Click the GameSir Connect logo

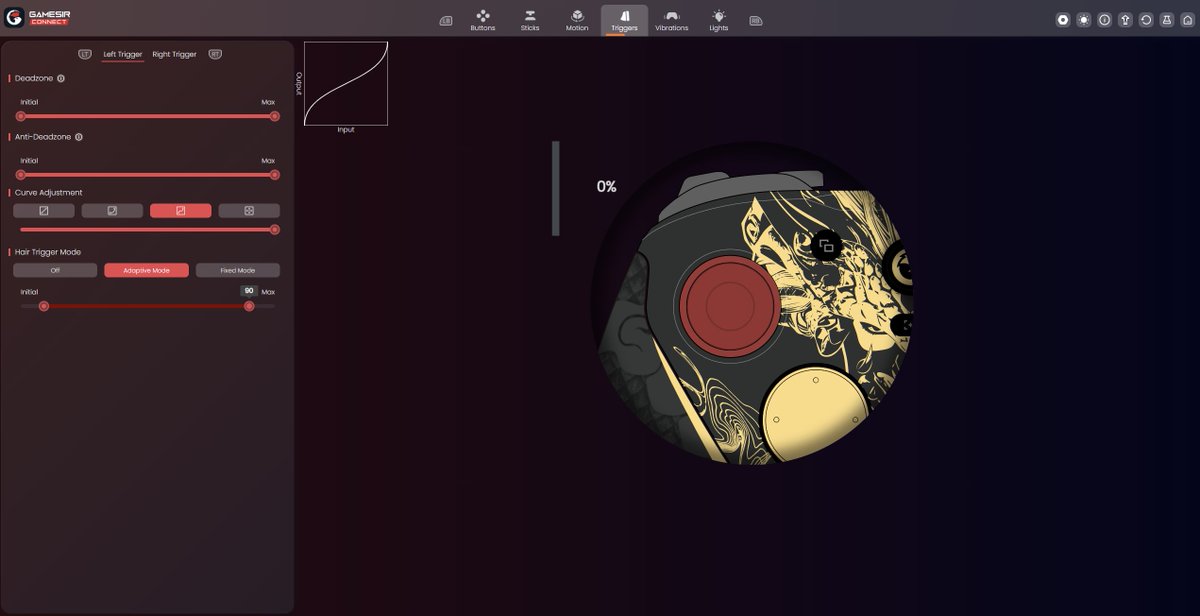38,17
